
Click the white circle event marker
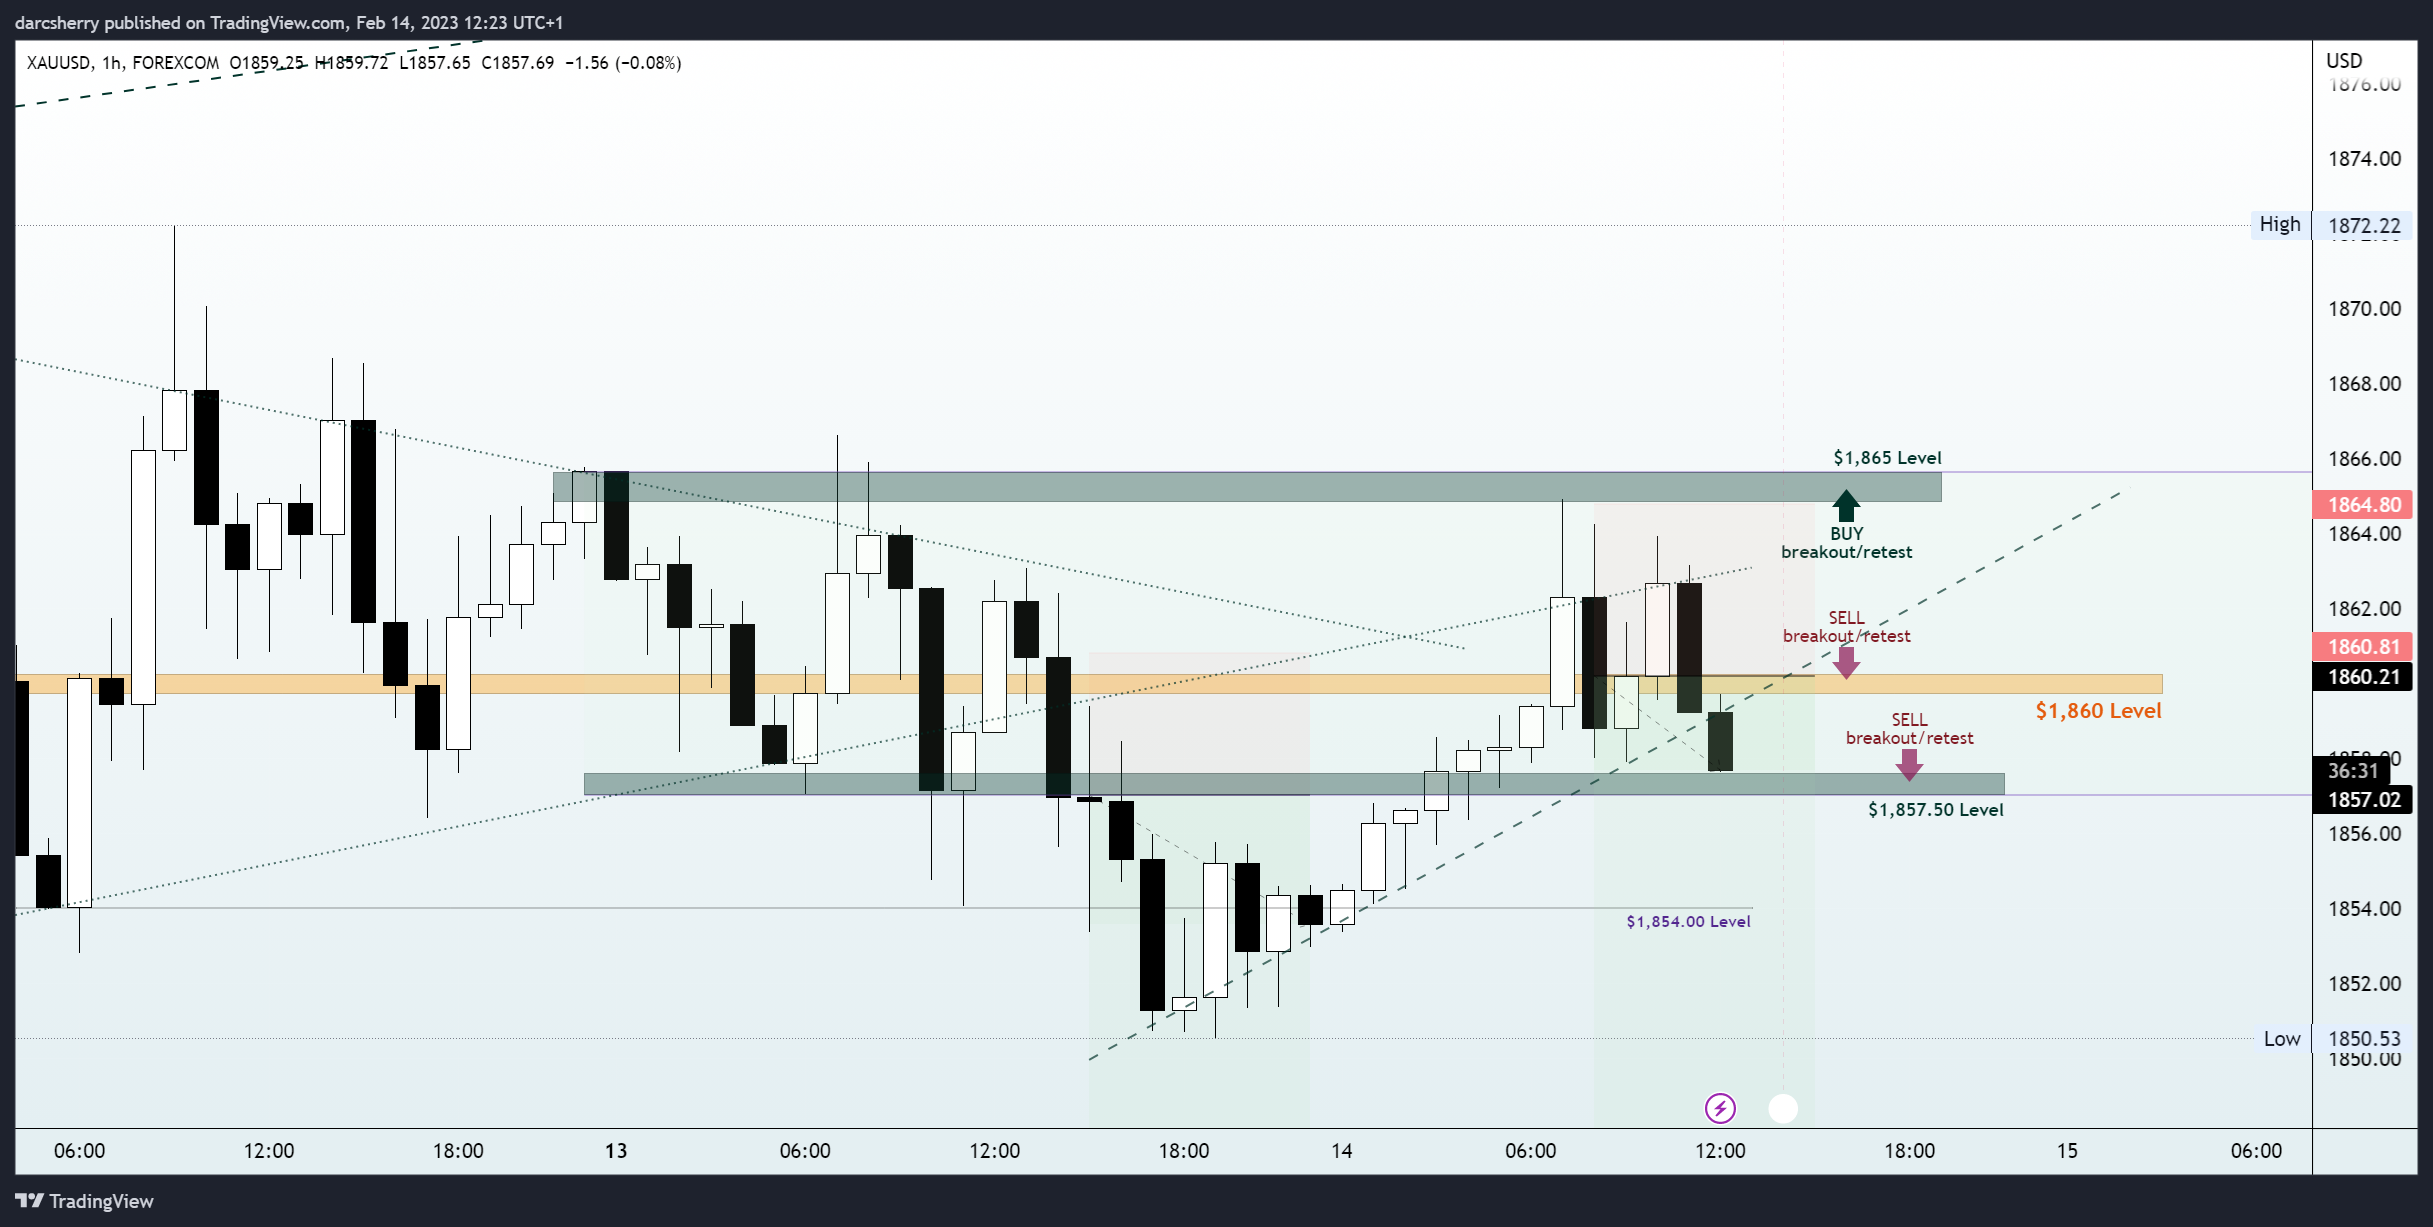pos(1783,1108)
